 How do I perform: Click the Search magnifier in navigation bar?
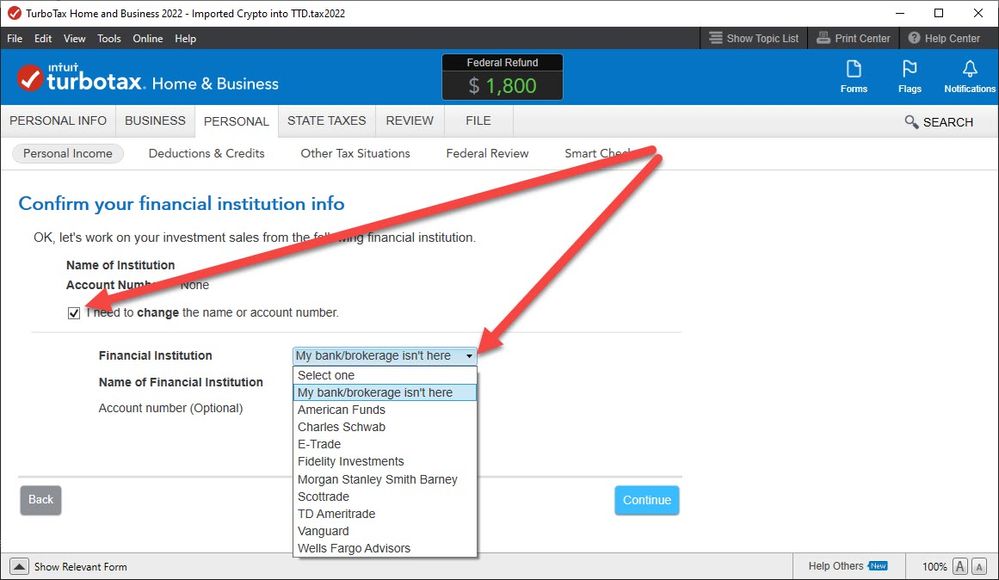pos(911,122)
